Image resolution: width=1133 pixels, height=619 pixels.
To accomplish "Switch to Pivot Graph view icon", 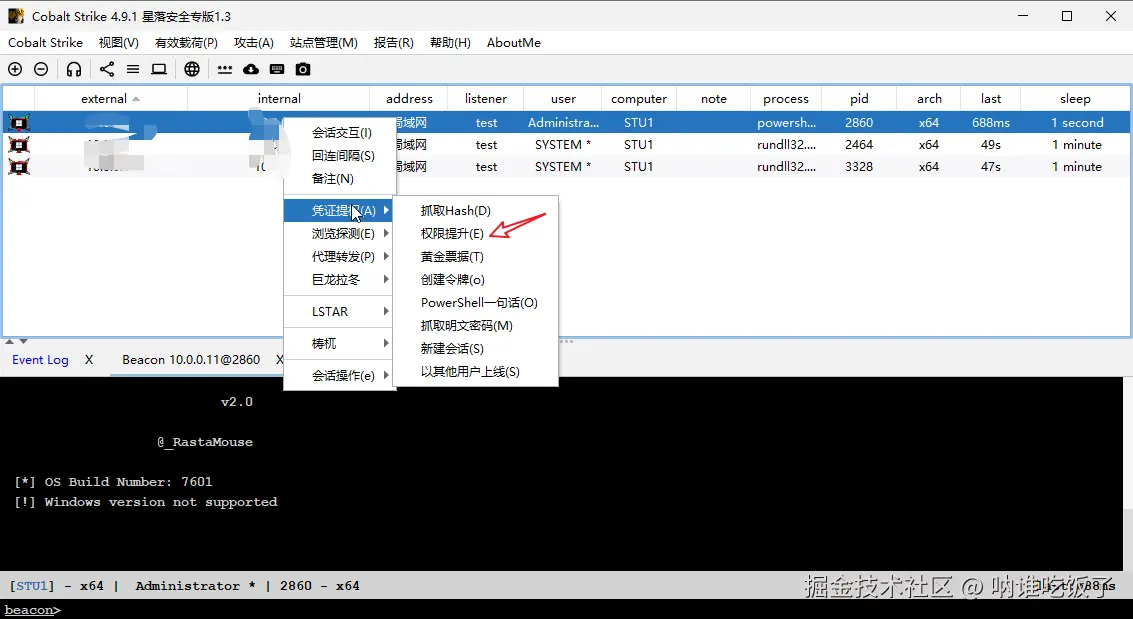I will [x=107, y=69].
